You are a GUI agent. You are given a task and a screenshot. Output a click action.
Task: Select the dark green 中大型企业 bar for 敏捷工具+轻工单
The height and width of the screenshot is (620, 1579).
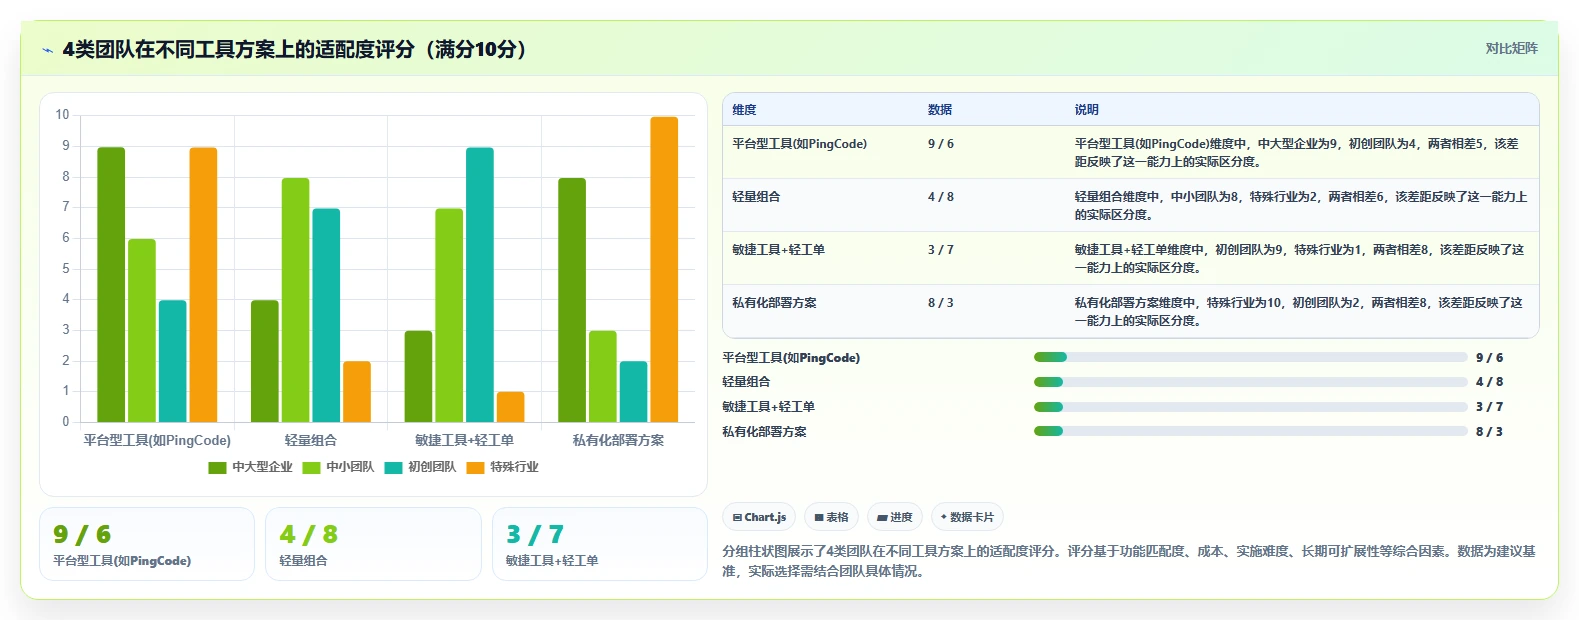[418, 376]
